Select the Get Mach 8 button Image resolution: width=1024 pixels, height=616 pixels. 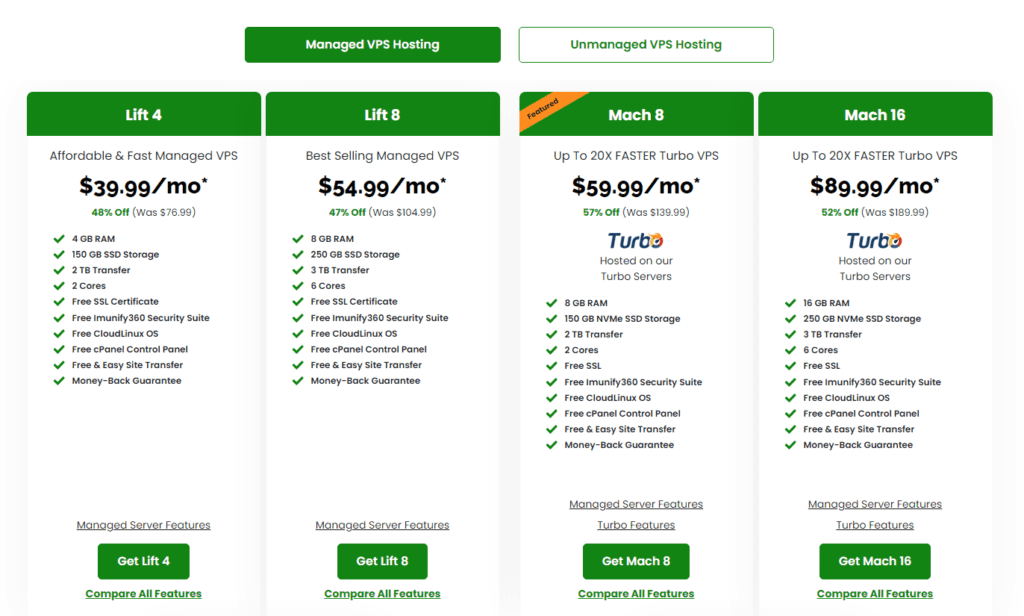tap(636, 561)
